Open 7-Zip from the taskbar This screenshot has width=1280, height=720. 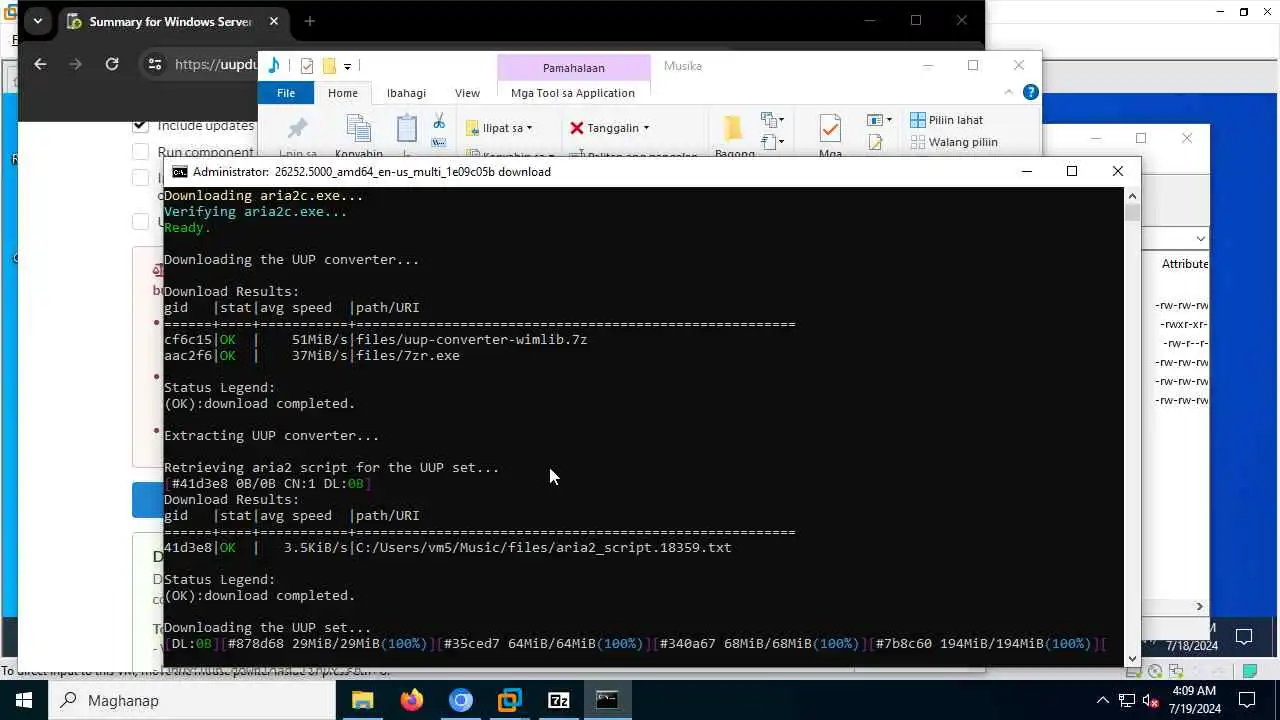558,700
